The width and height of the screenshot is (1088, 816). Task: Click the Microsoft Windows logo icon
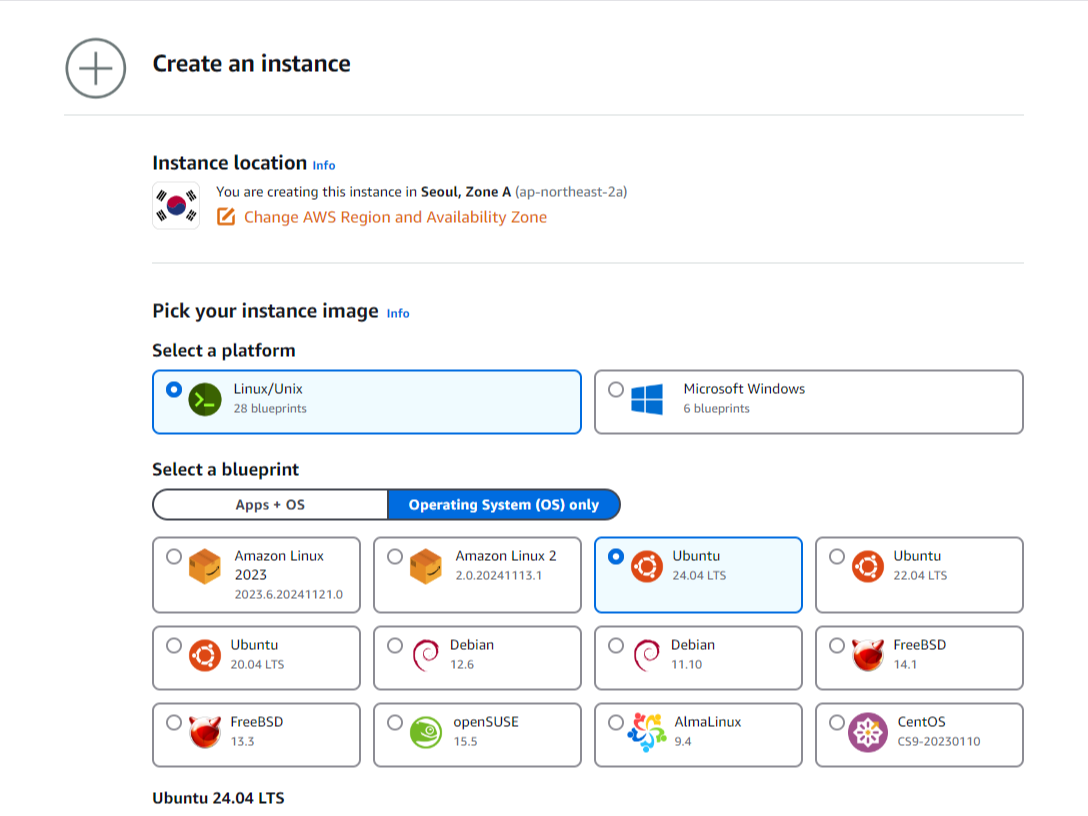(647, 400)
